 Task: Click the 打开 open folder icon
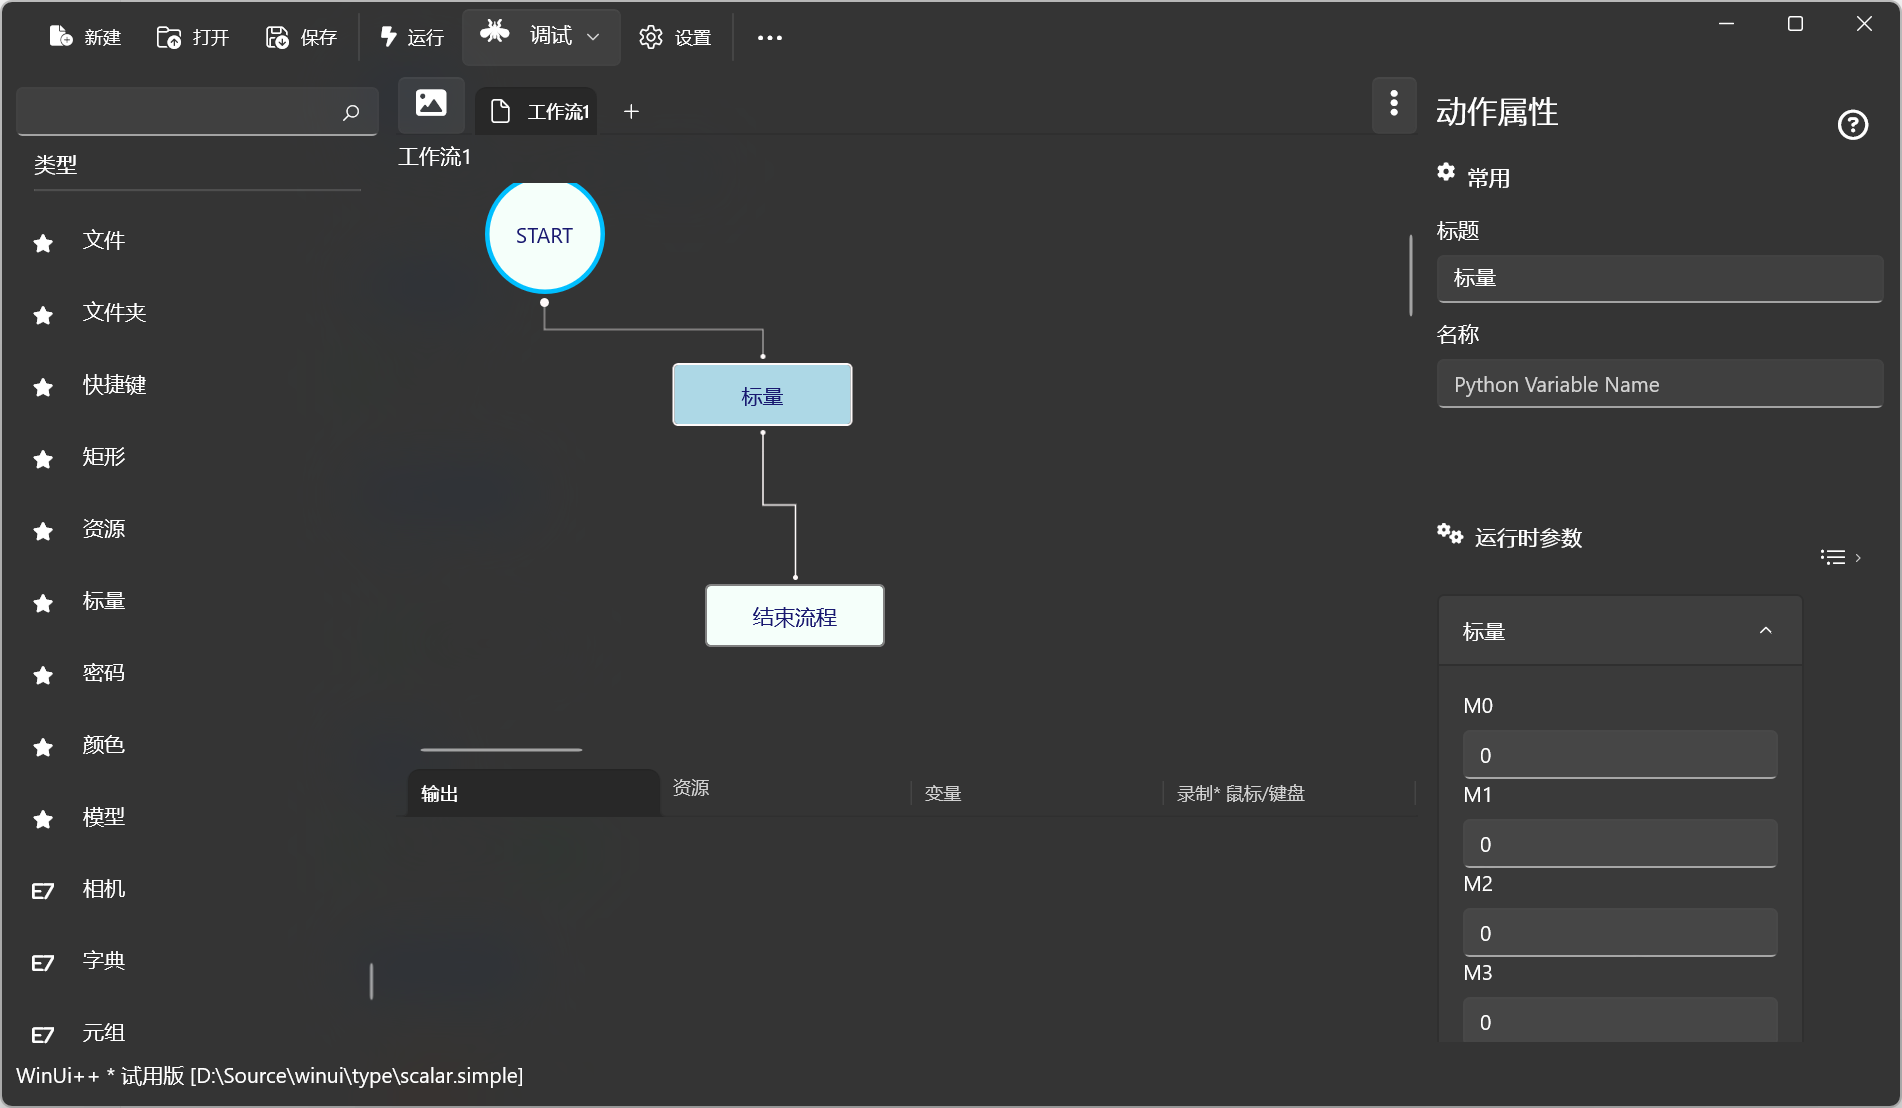[169, 37]
